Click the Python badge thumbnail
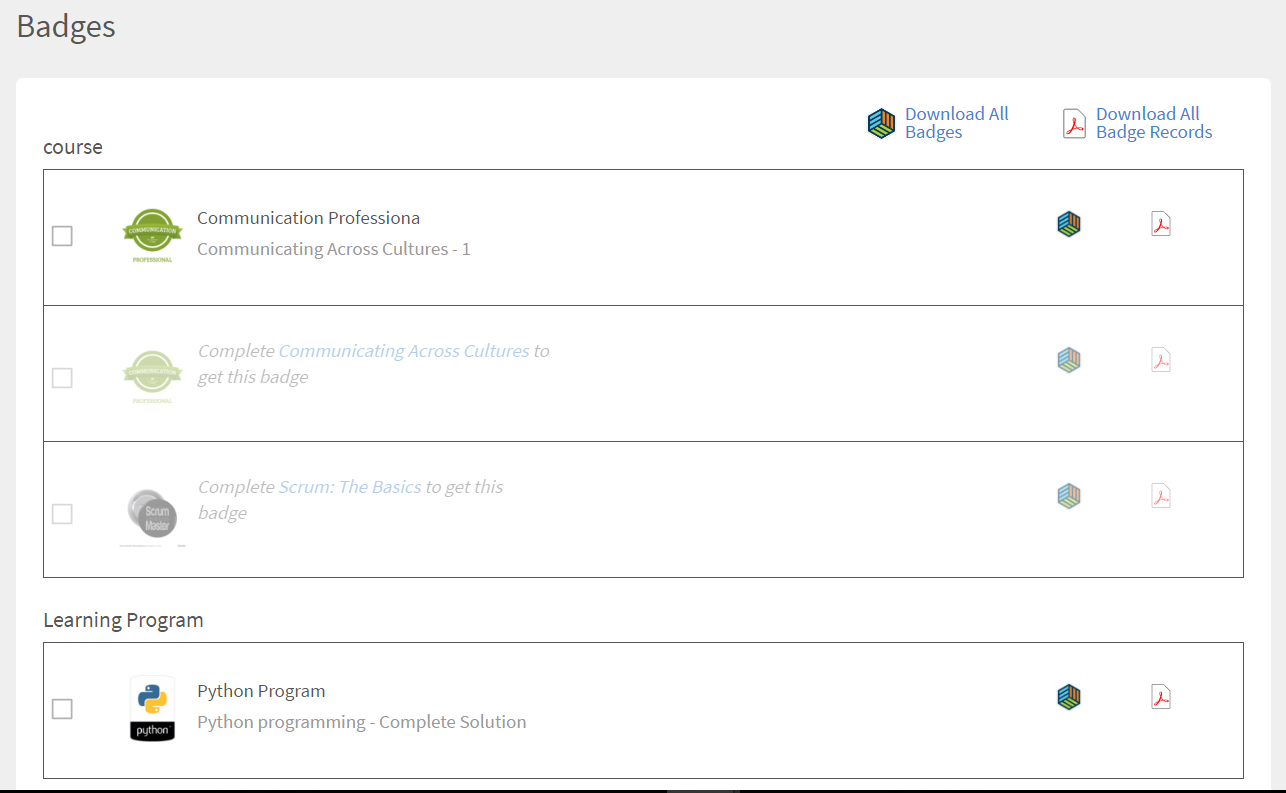The image size is (1286, 793). point(152,709)
